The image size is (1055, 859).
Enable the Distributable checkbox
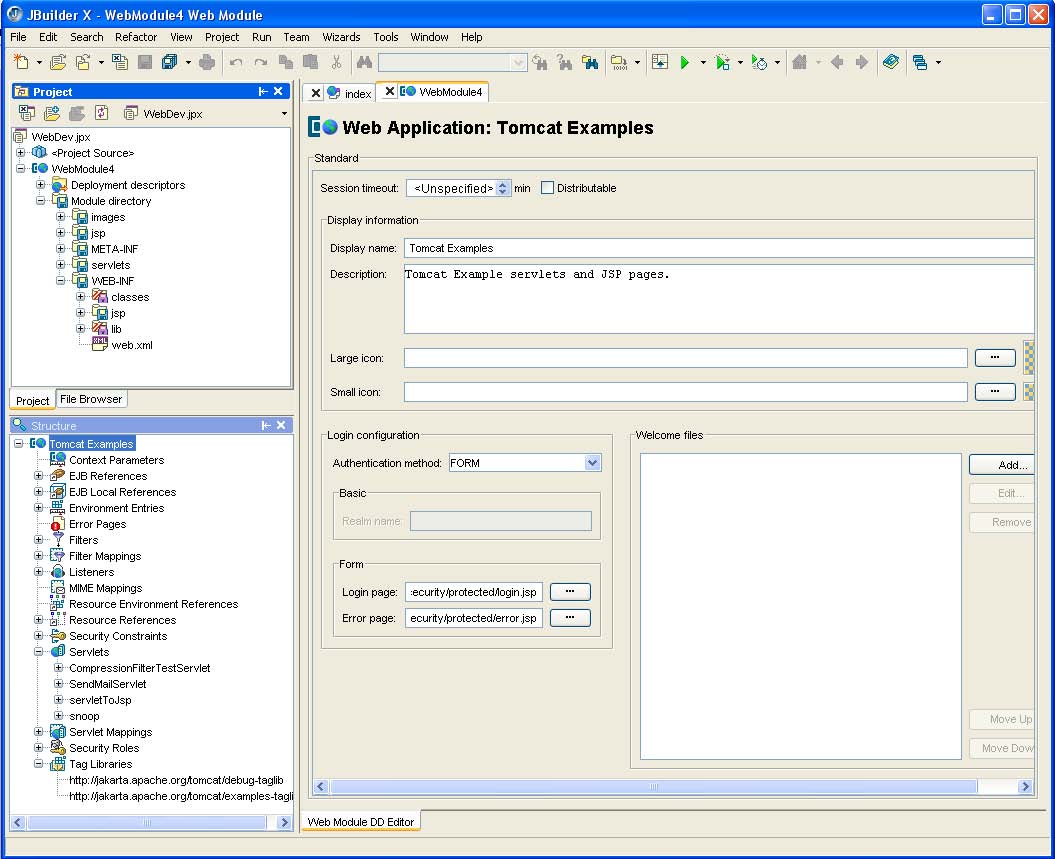[x=547, y=188]
